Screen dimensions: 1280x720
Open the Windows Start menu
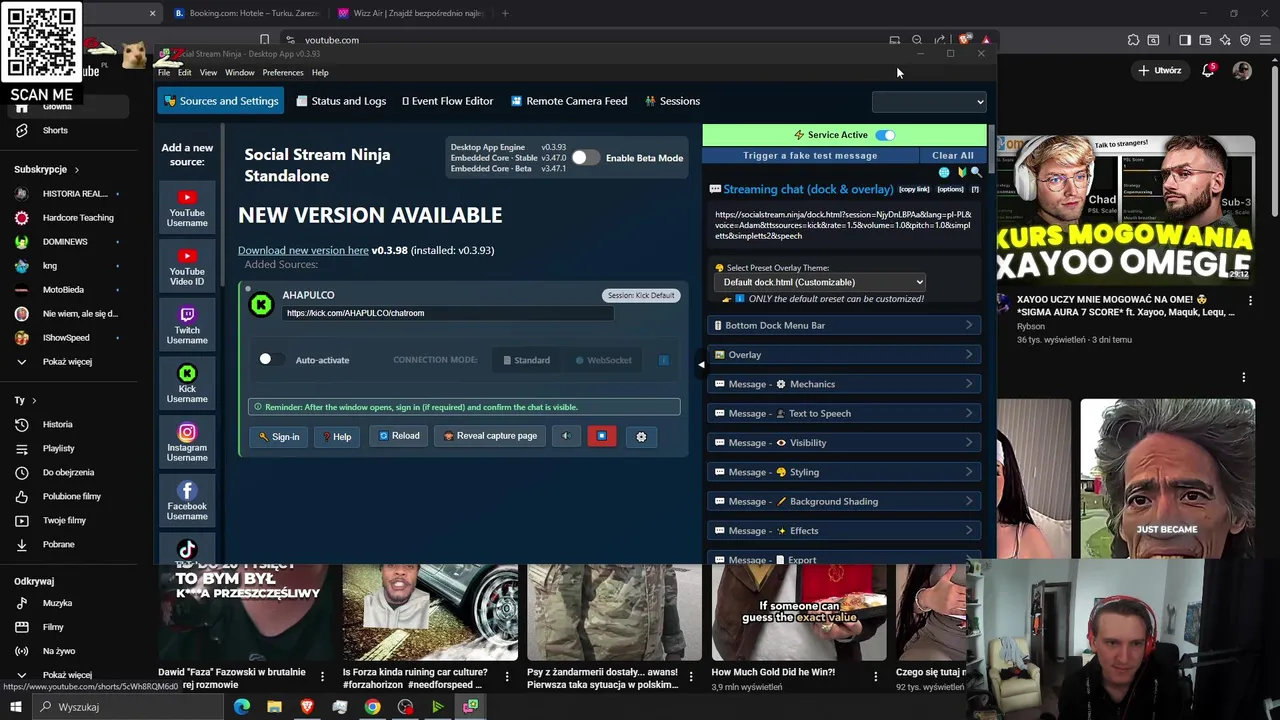click(x=16, y=707)
